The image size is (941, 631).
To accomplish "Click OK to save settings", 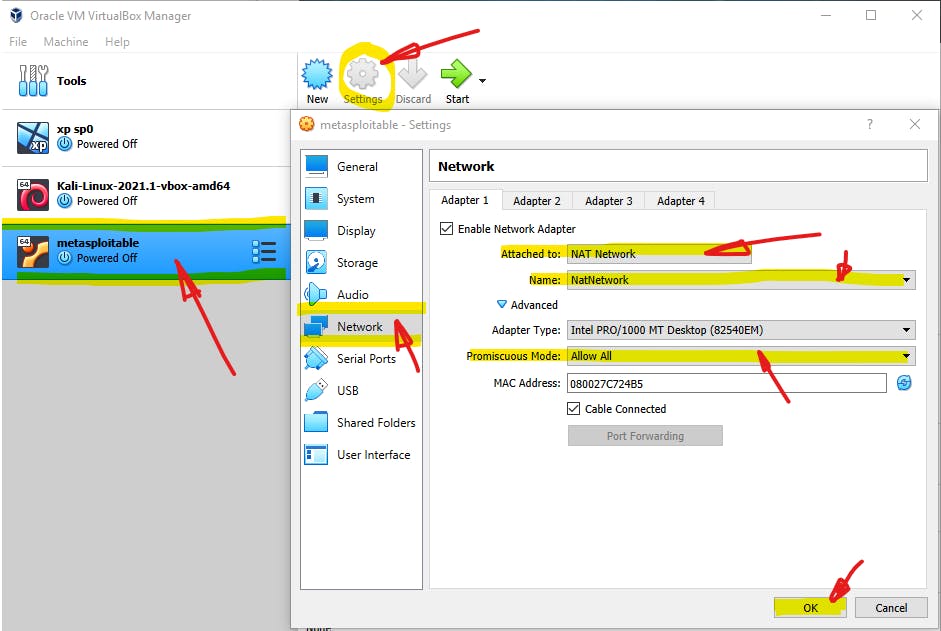I will pyautogui.click(x=810, y=608).
